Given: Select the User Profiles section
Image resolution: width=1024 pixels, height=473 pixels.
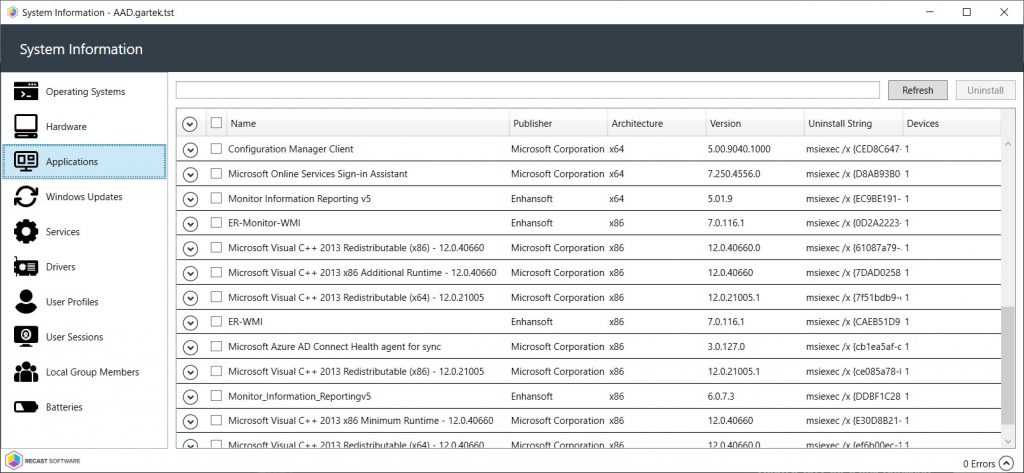Looking at the screenshot, I should (x=84, y=302).
